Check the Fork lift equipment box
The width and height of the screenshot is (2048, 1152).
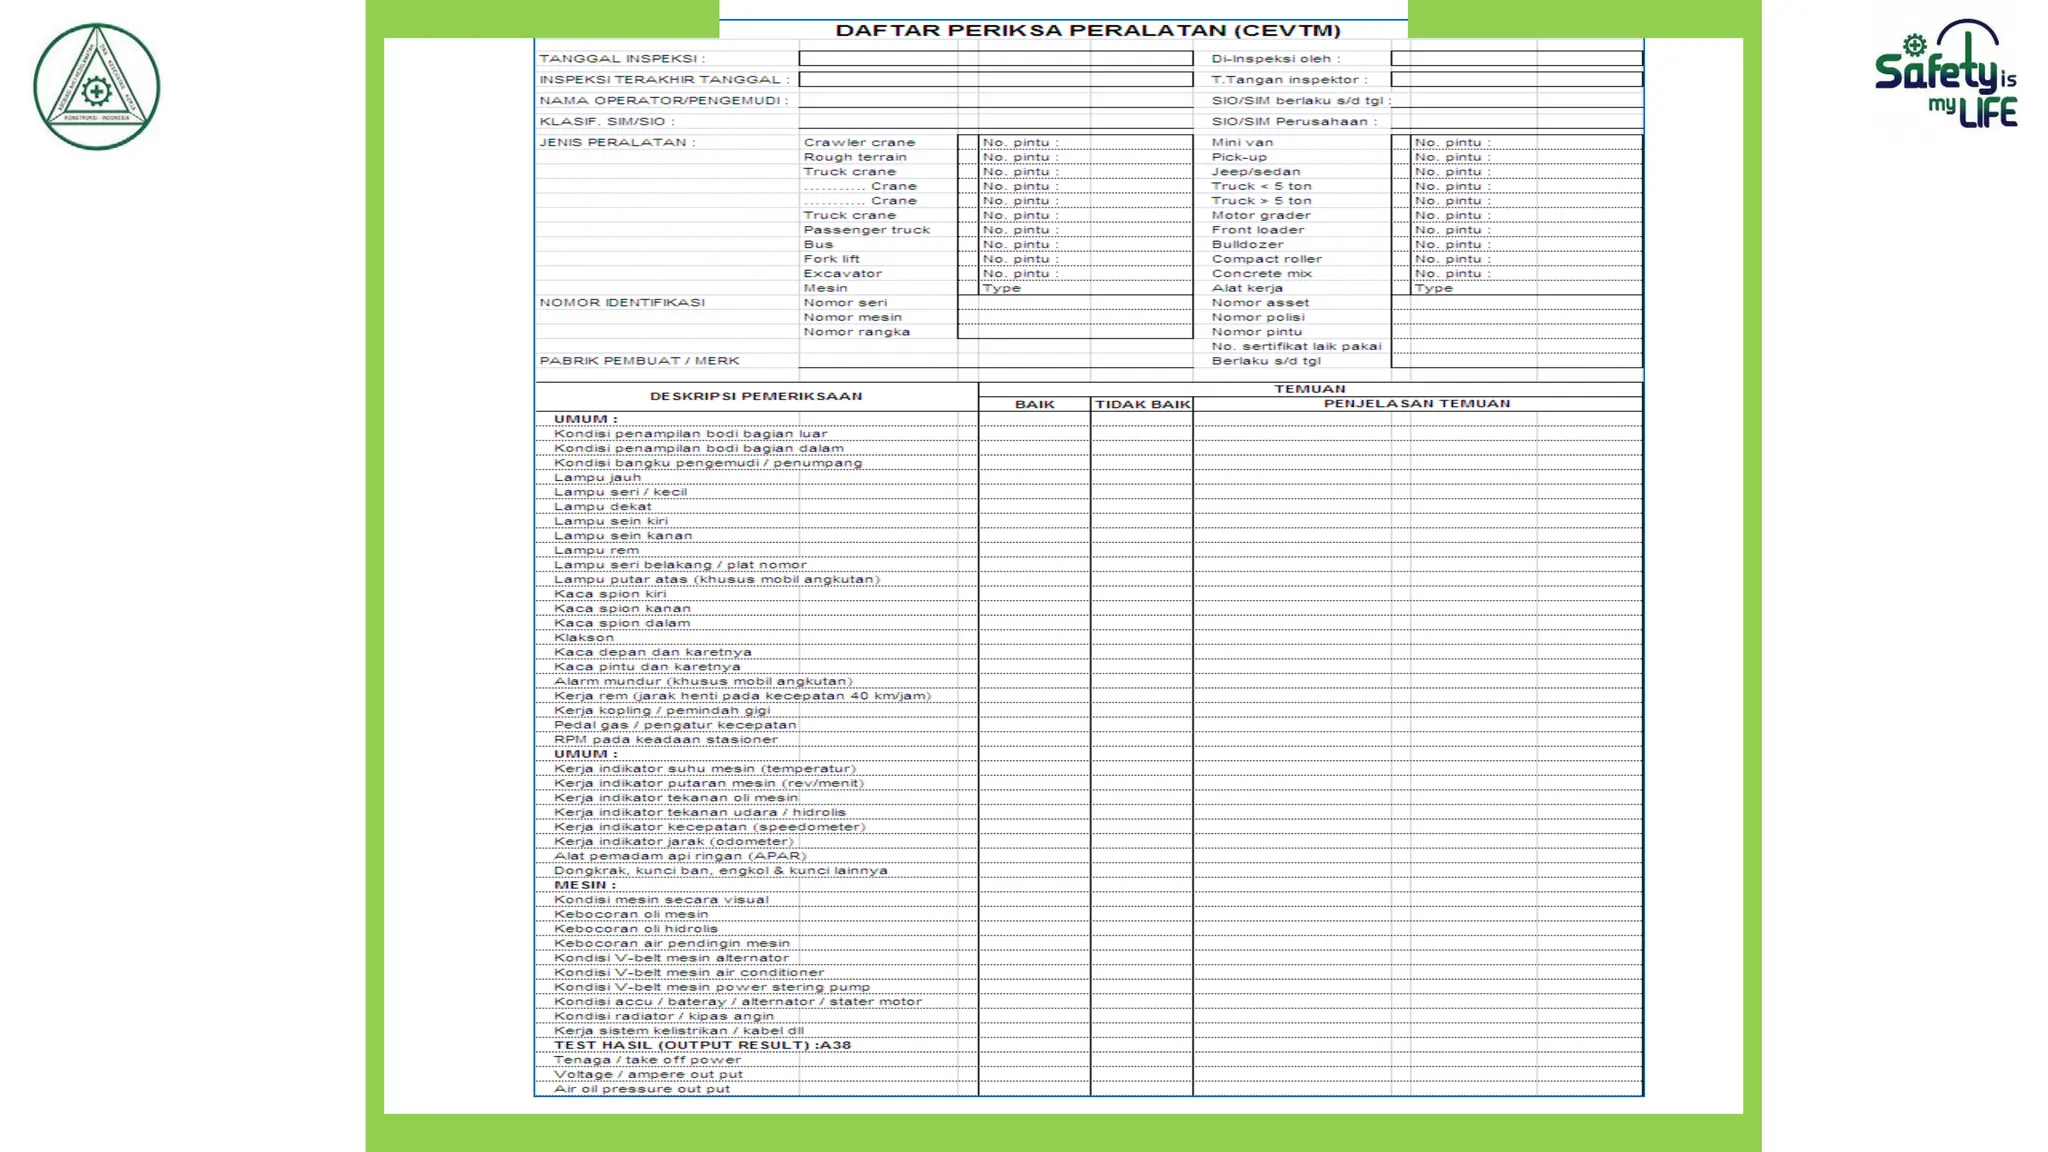click(967, 259)
